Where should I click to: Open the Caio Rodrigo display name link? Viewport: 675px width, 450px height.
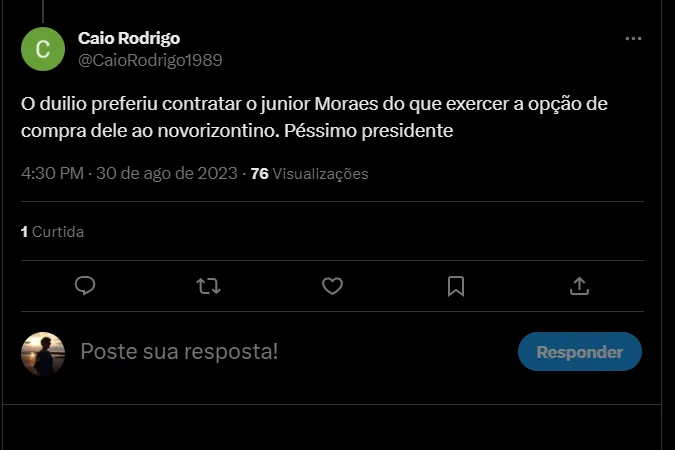coord(129,38)
